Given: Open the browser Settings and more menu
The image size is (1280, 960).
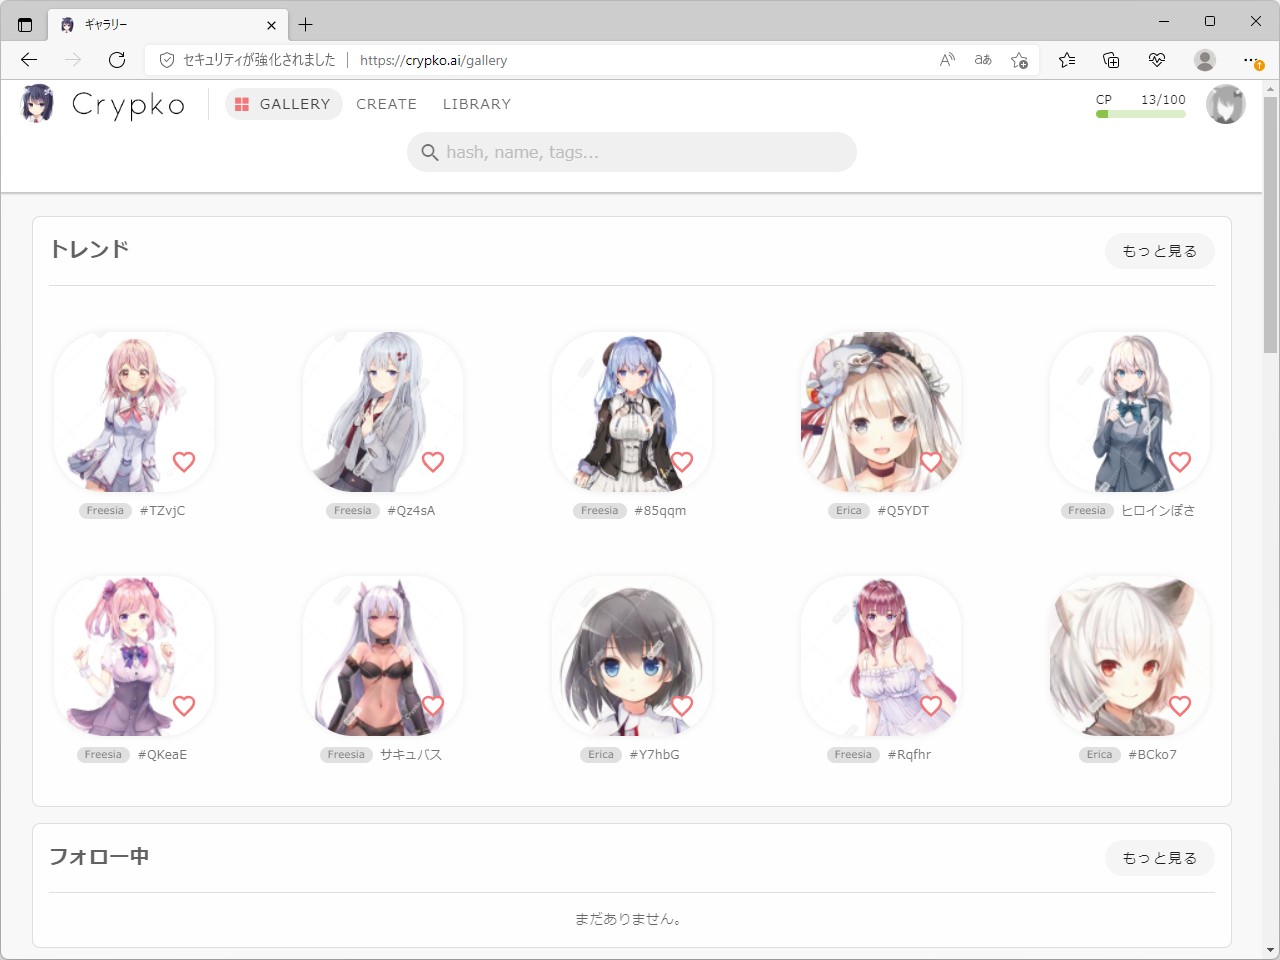Looking at the screenshot, I should [1252, 60].
